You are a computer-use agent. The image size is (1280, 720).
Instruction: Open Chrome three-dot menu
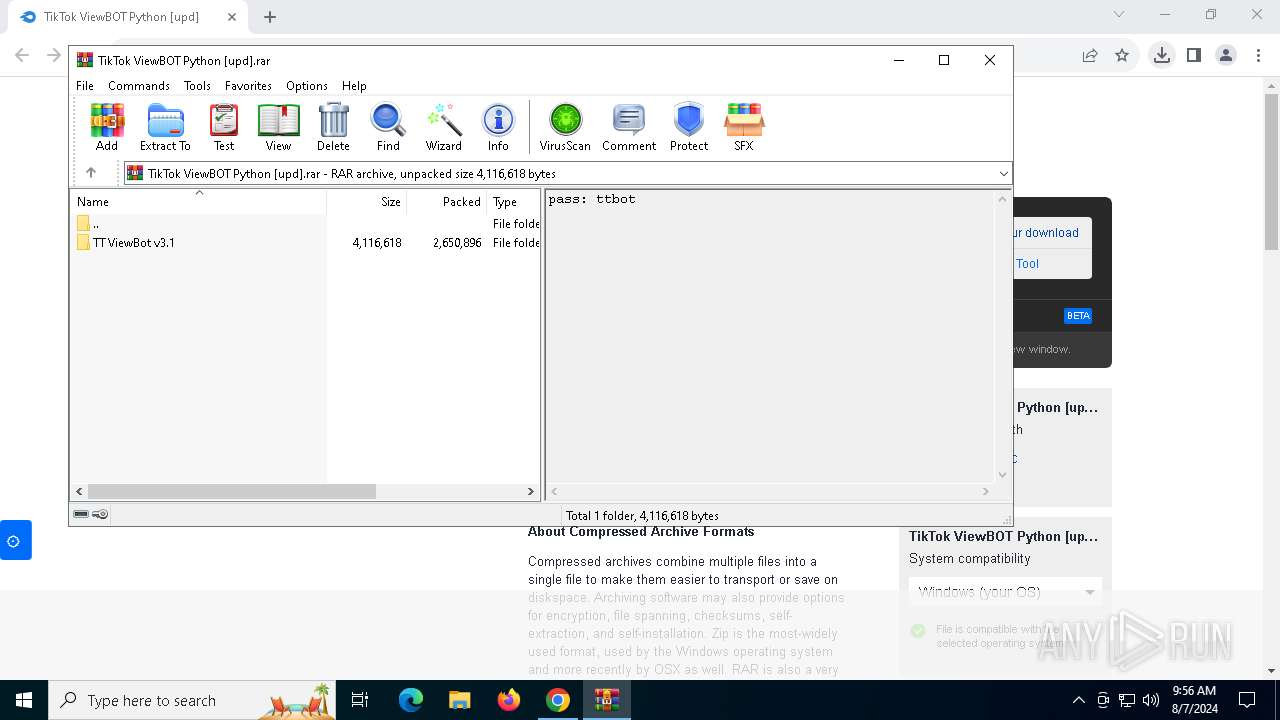(x=1258, y=55)
